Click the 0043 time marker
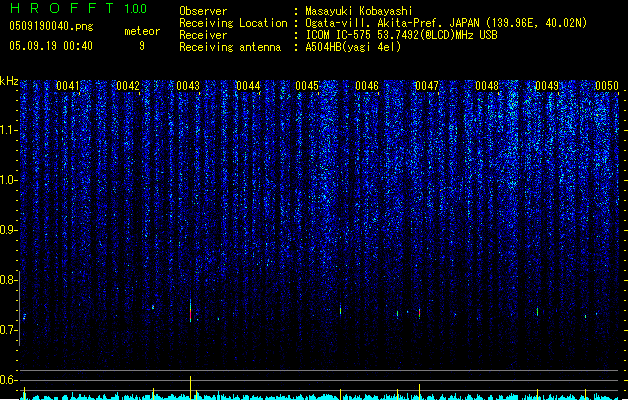 pos(188,86)
